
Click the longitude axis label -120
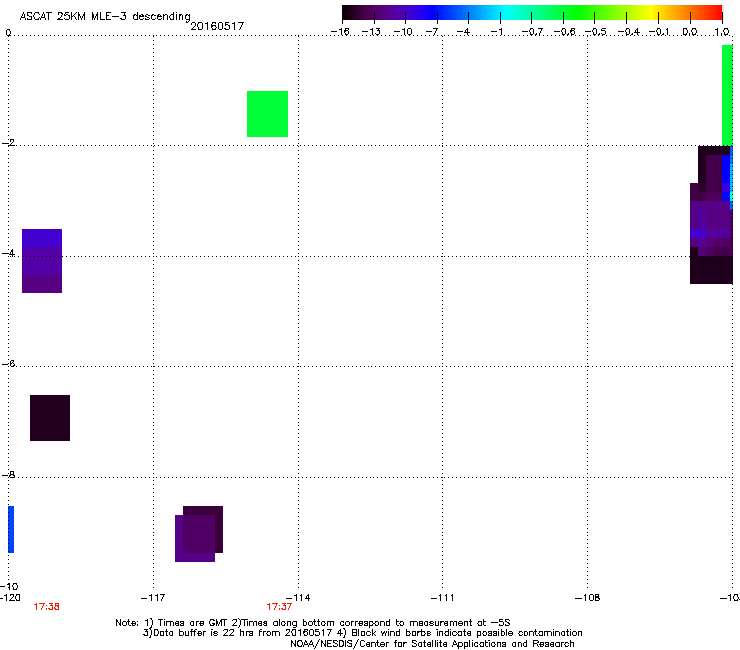pos(10,598)
